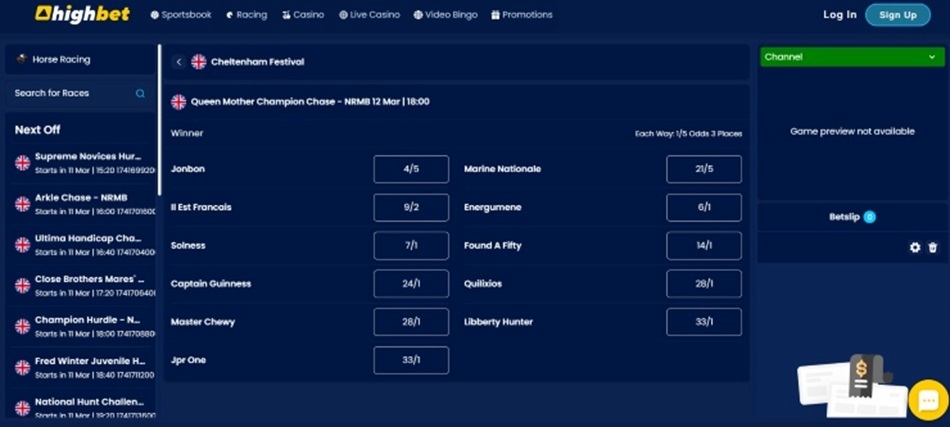Select Marine Nationale odds 21/5
The image size is (950, 427).
pos(704,169)
